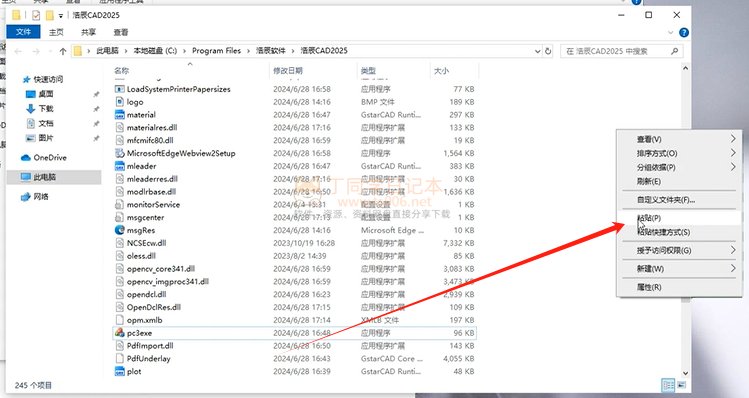Open the 文件 ribbon tab

tap(23, 32)
